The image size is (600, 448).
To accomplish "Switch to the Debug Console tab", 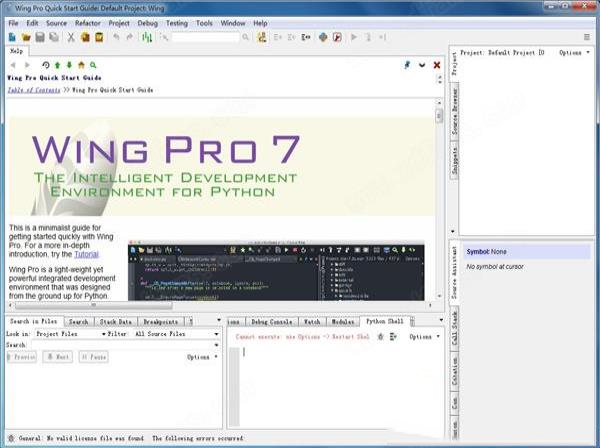I will point(271,322).
